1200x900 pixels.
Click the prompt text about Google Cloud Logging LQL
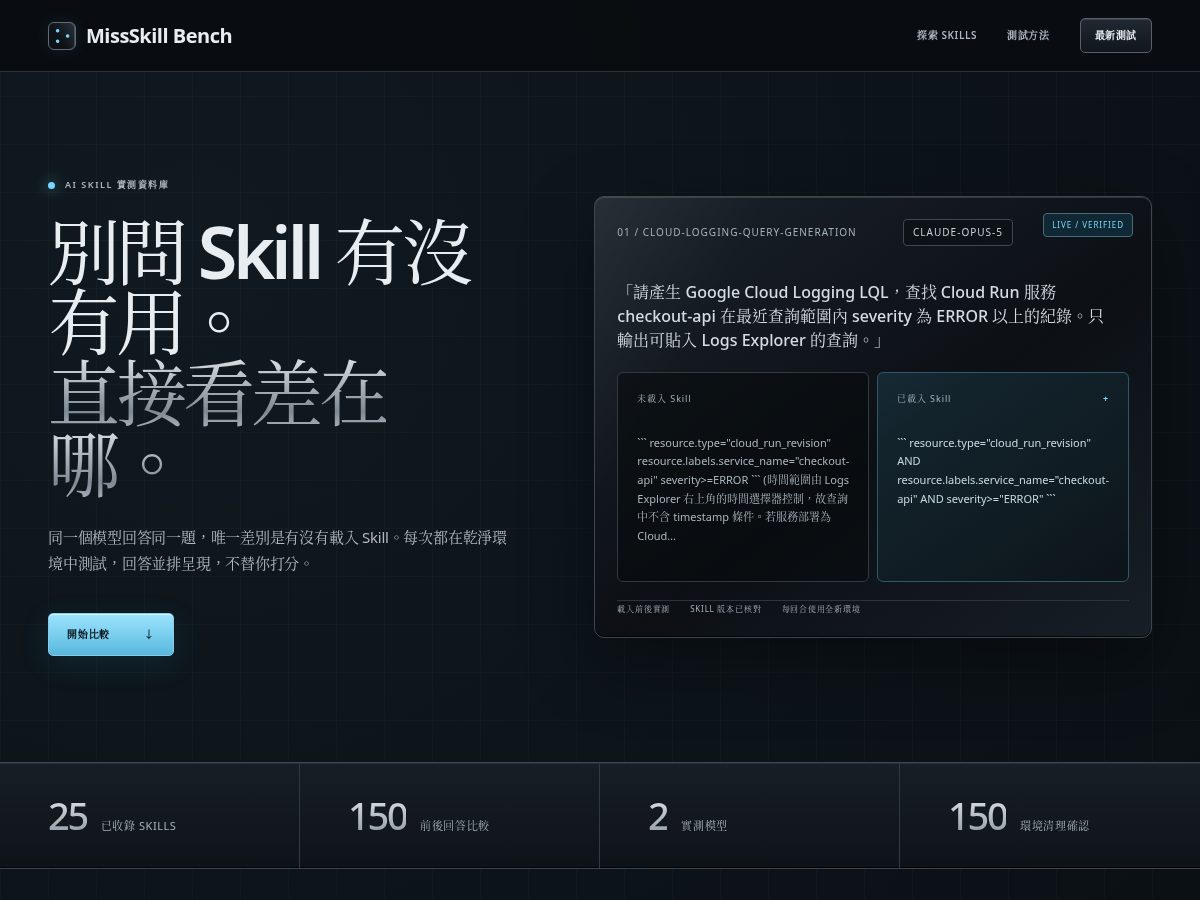[861, 316]
